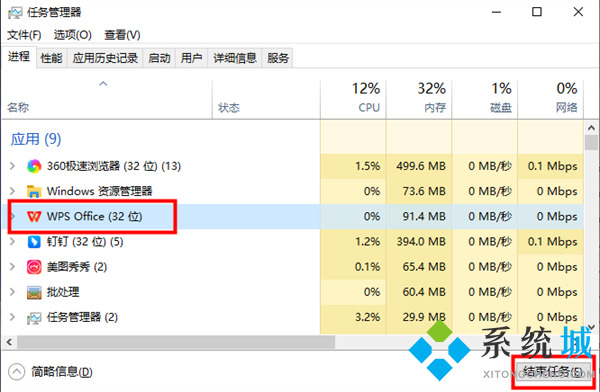Switch to the 启动 tab
This screenshot has height=392, width=600.
[159, 58]
